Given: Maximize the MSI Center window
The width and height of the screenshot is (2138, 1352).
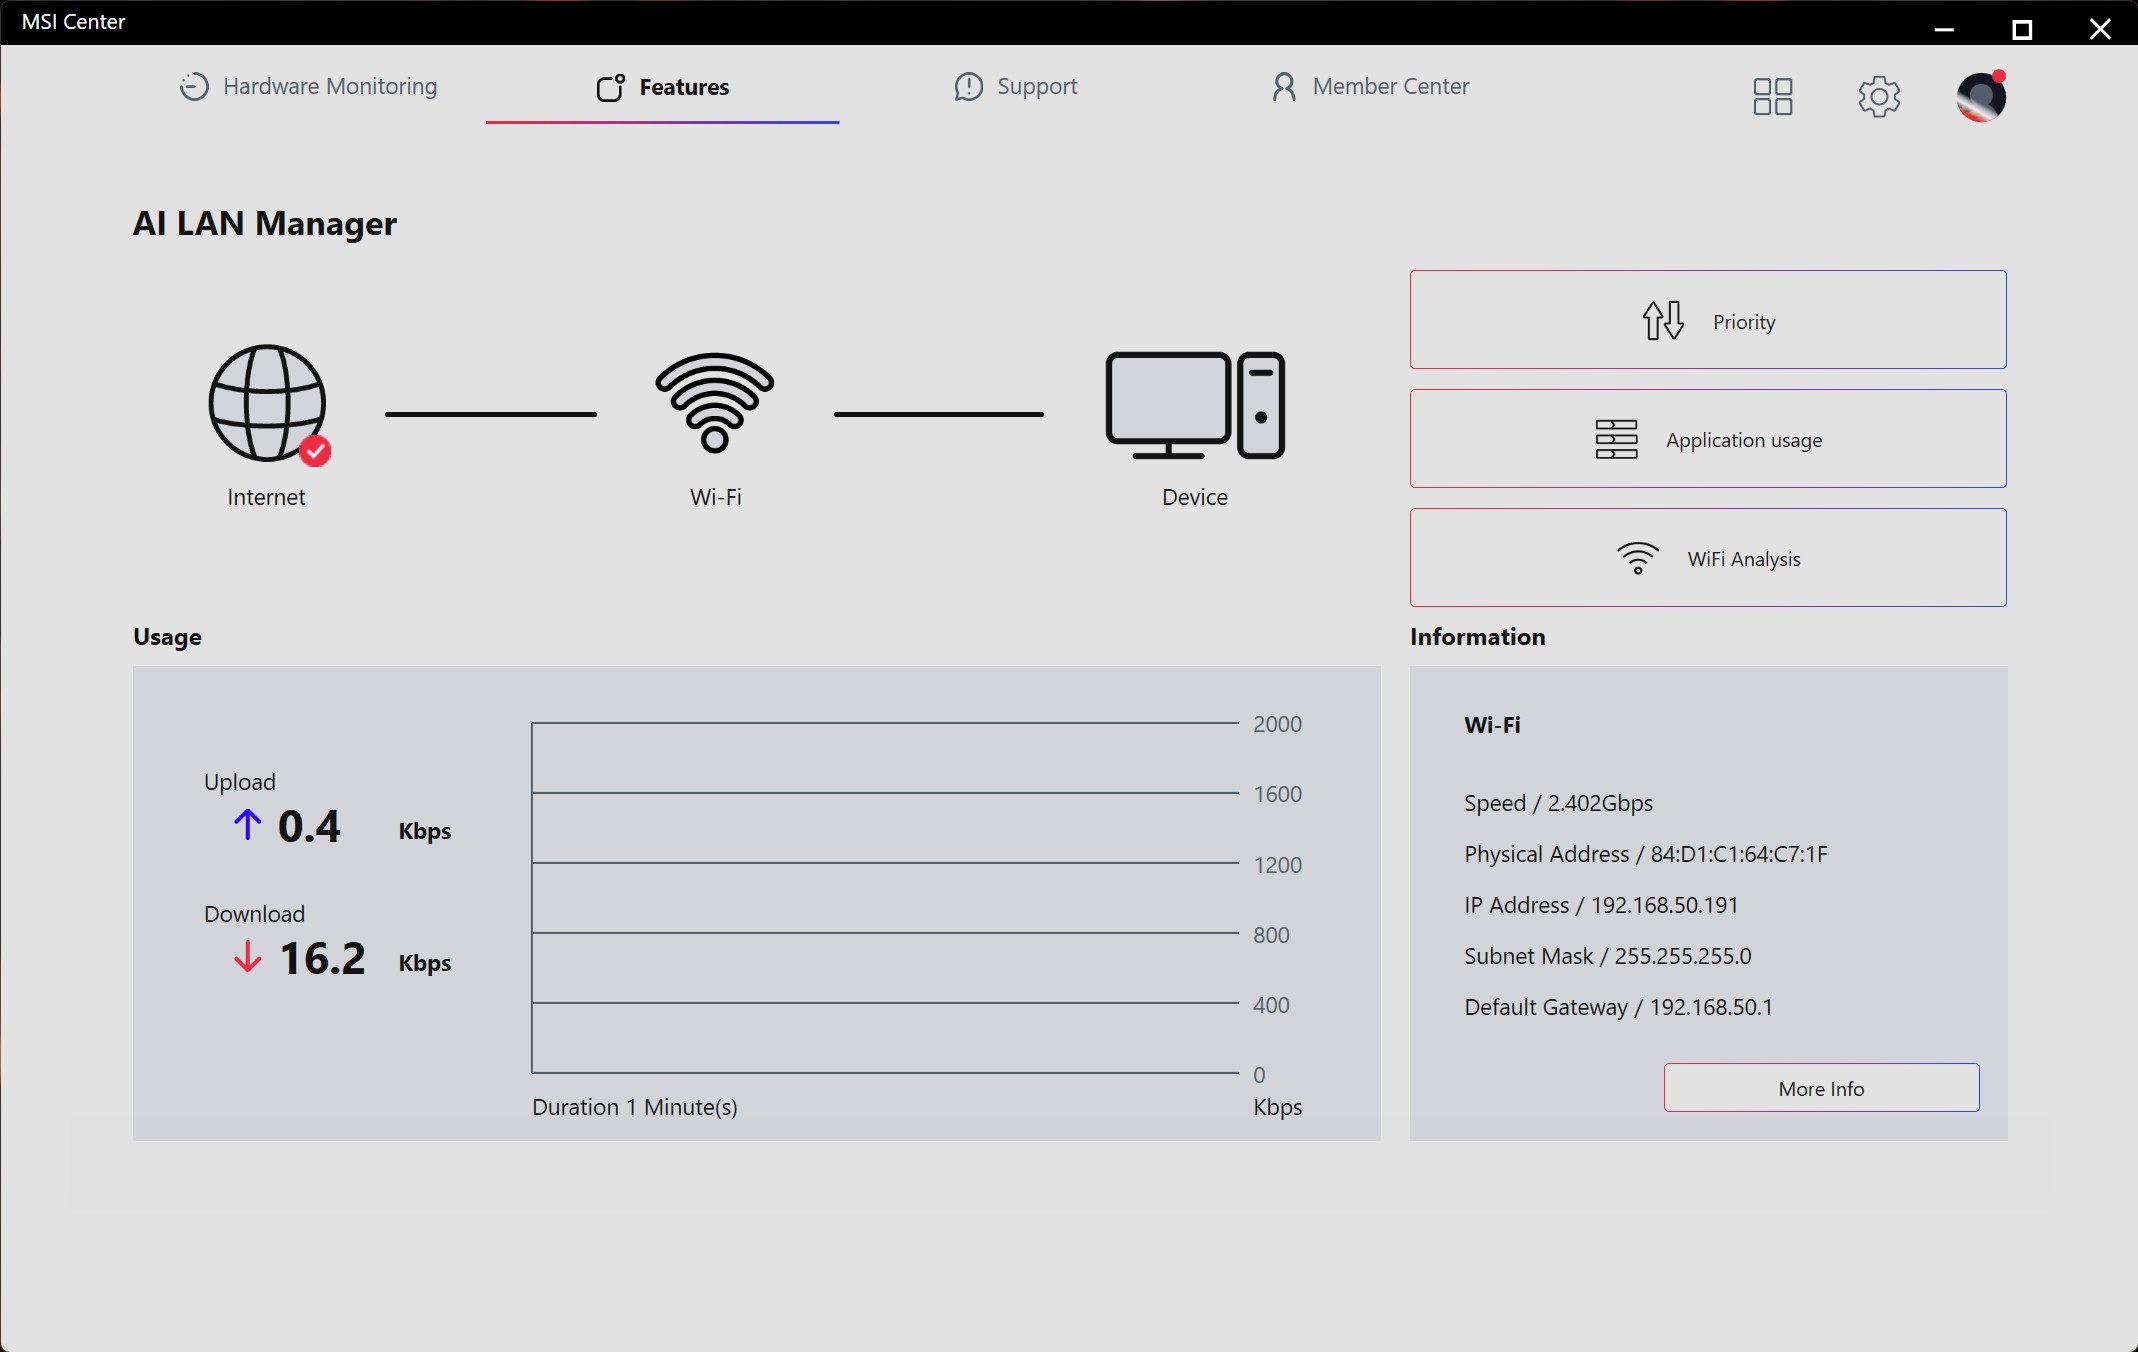Looking at the screenshot, I should coord(2022,29).
